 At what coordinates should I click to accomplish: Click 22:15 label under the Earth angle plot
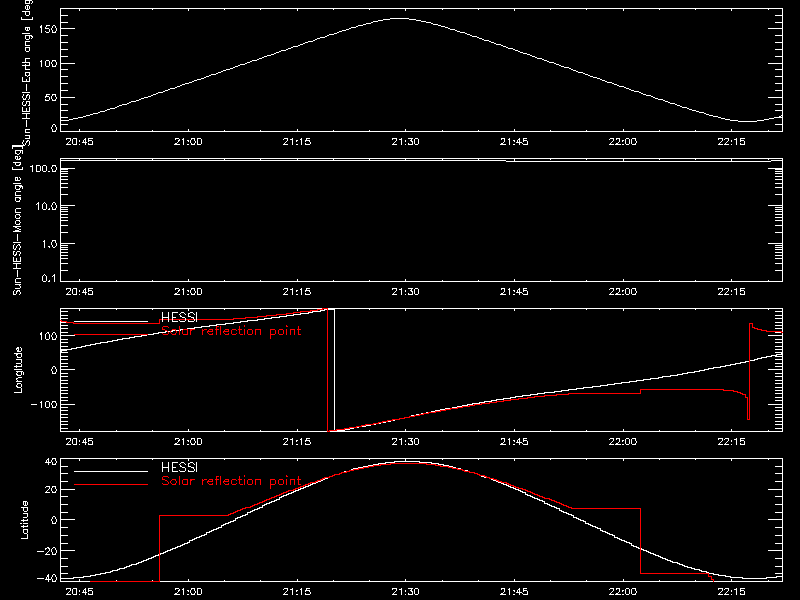(732, 142)
